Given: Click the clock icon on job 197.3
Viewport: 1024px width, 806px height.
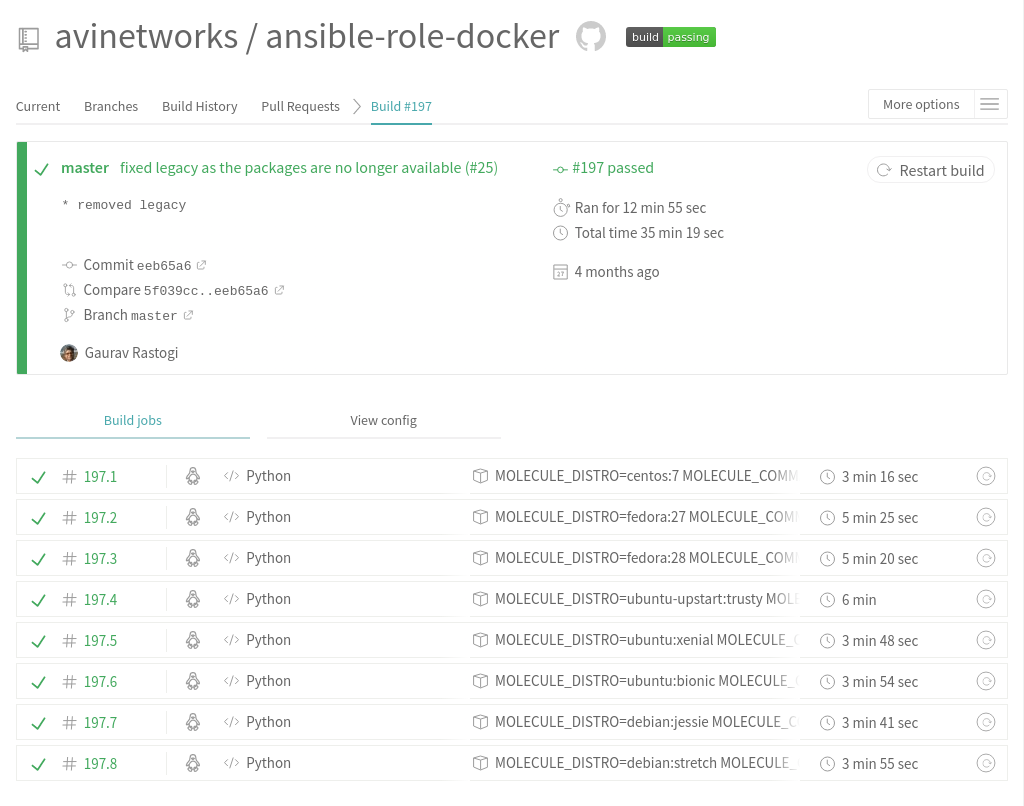Looking at the screenshot, I should tap(827, 559).
